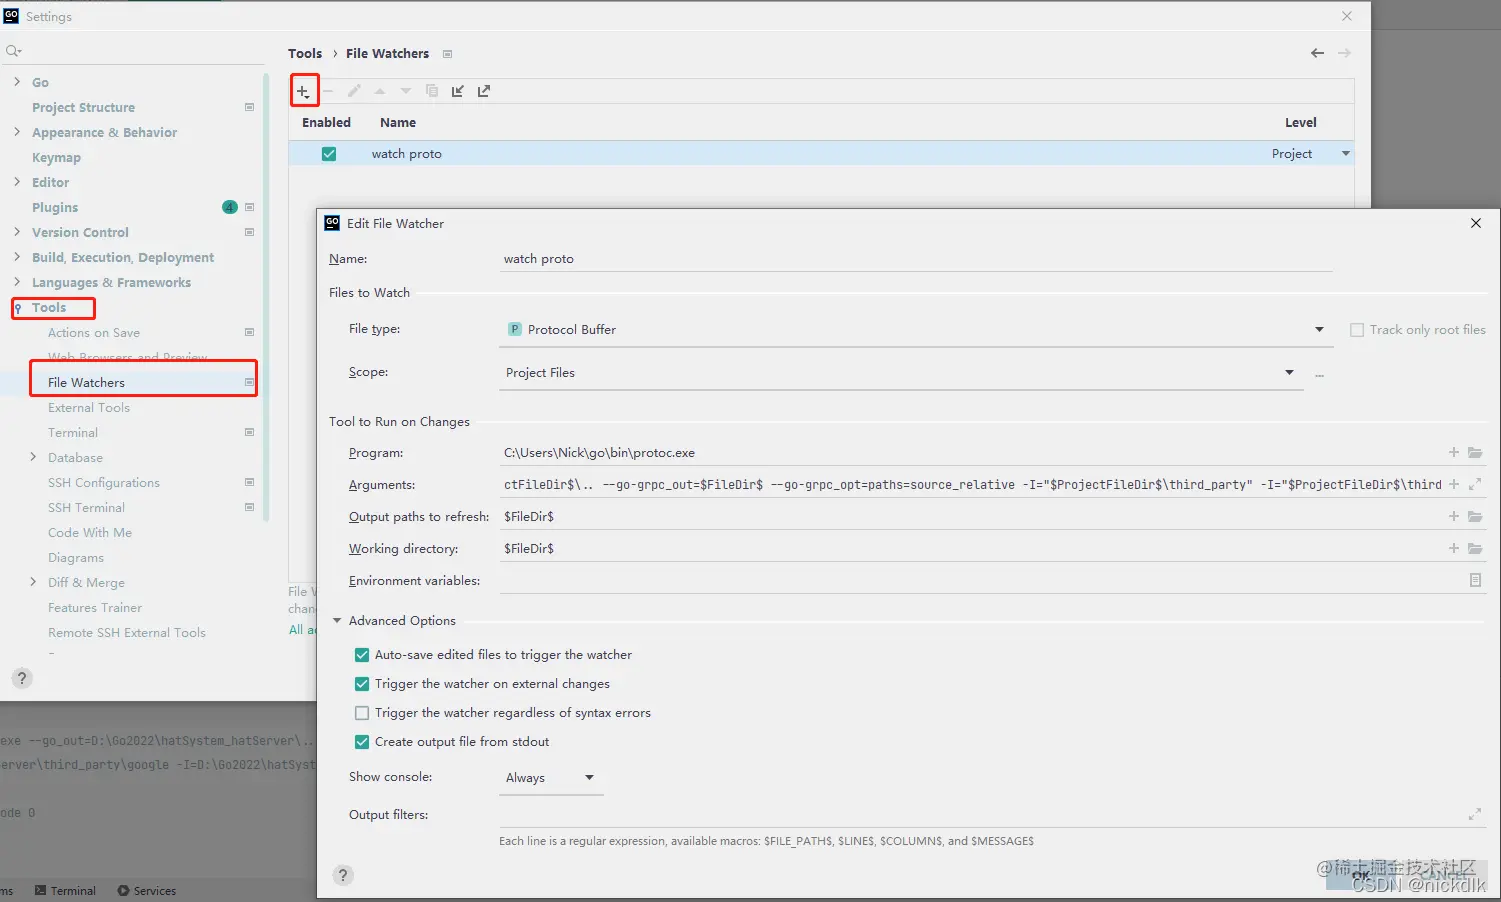Expand the Go settings node

17,82
